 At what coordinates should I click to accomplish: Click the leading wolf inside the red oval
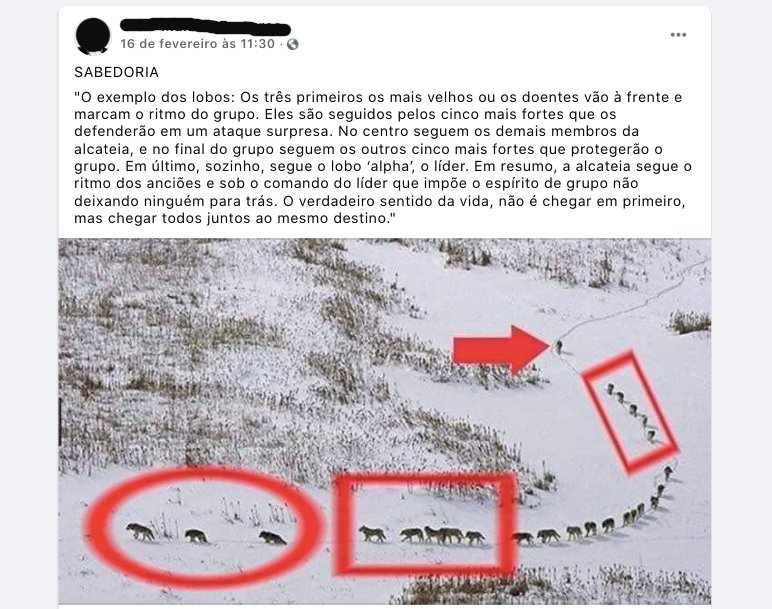[140, 532]
